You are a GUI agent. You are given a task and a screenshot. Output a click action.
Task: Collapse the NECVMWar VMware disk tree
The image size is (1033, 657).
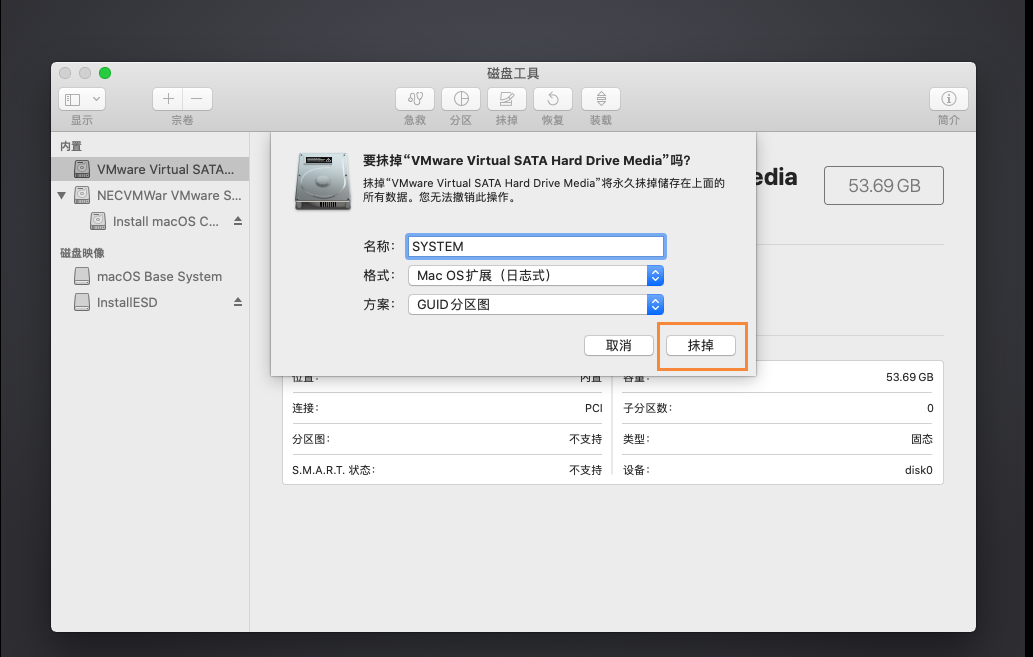click(61, 196)
